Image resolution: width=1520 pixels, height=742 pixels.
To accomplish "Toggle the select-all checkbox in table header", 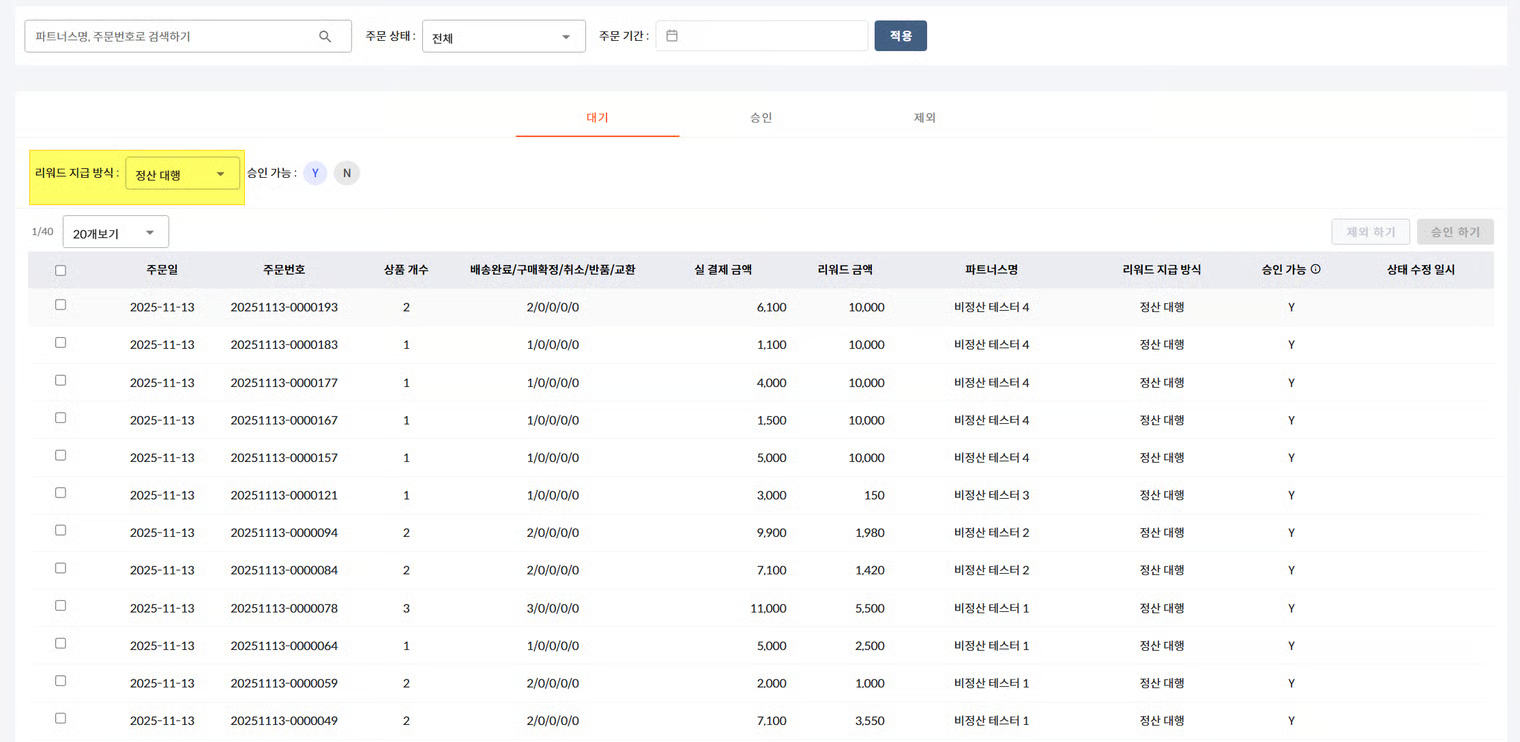I will point(60,270).
